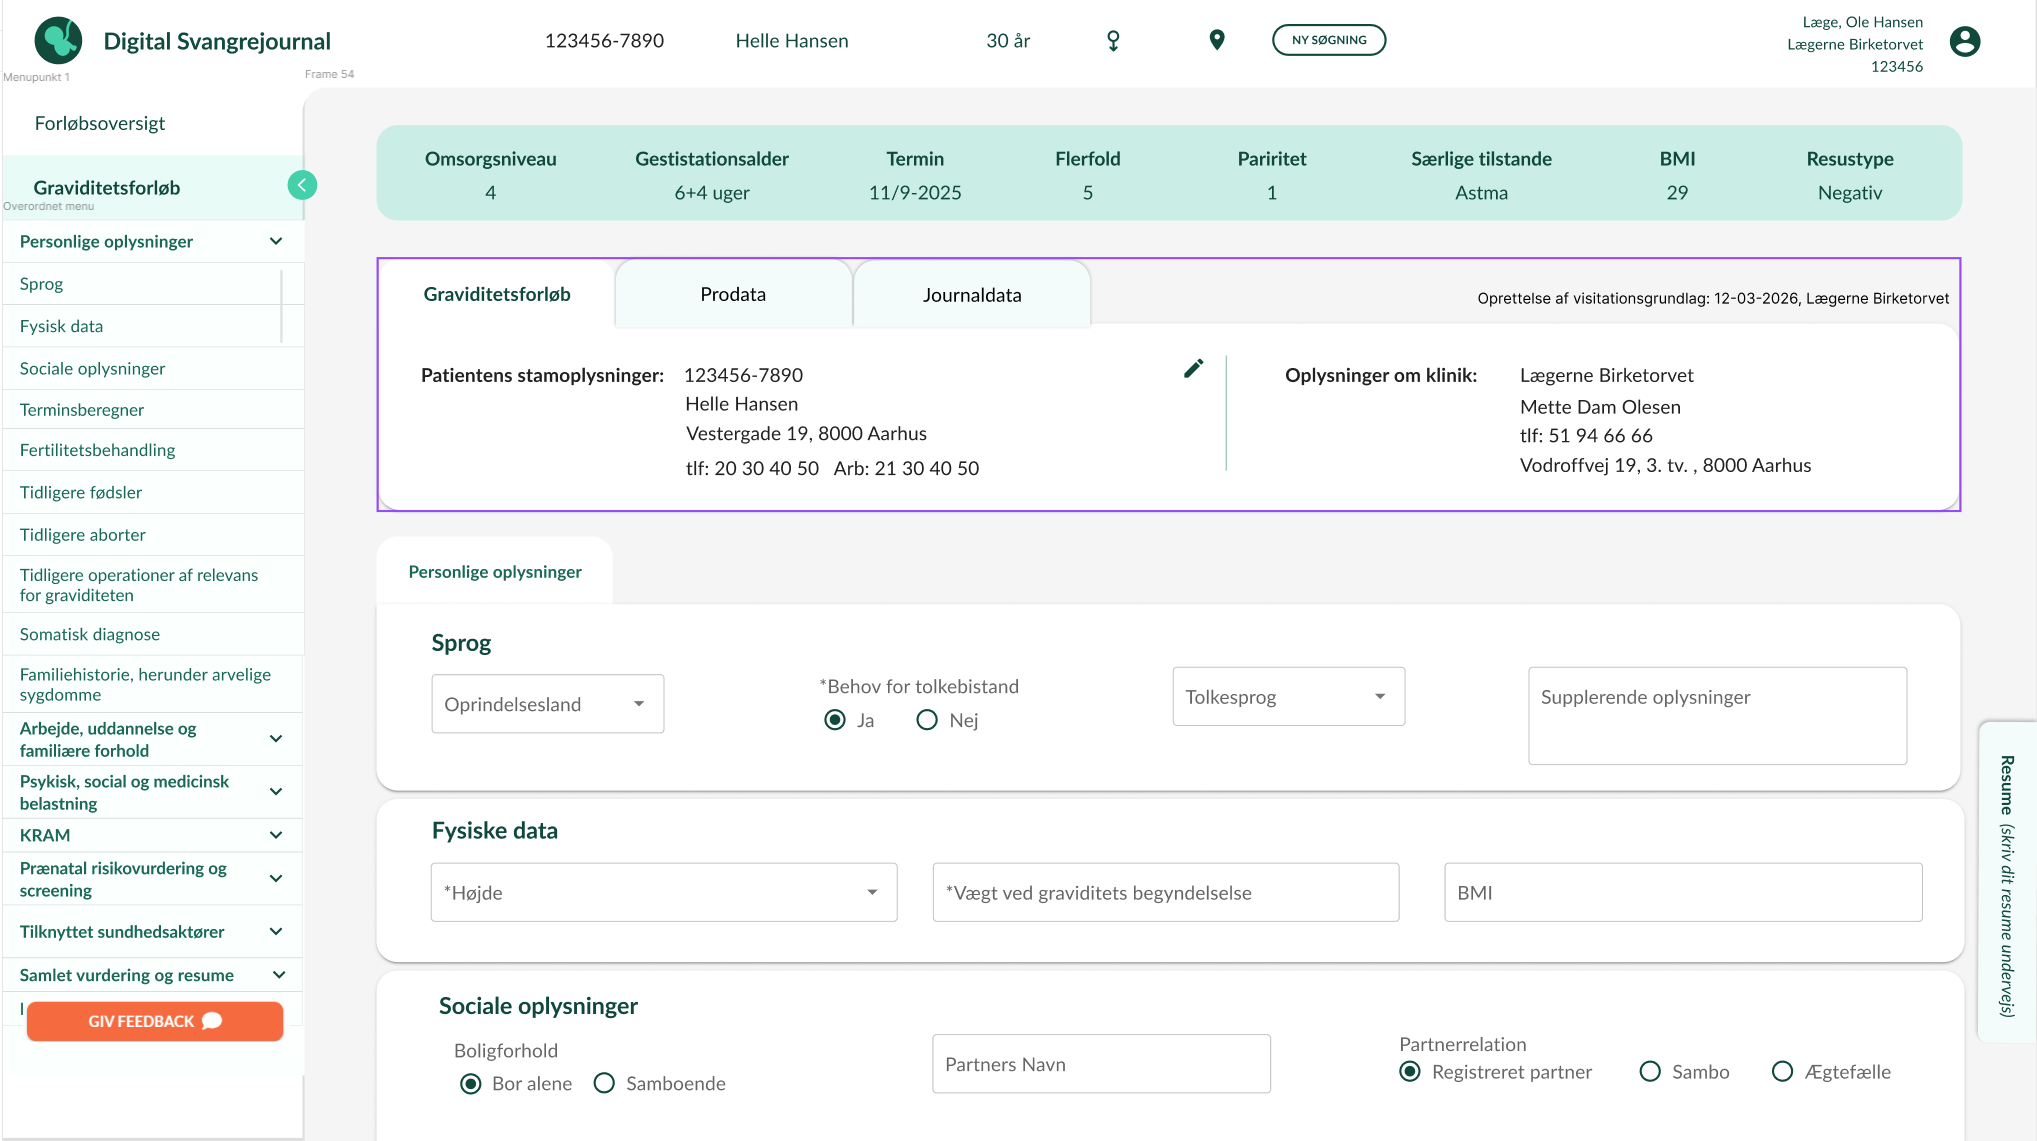Click the location pin icon
This screenshot has height=1141, width=2037.
(1216, 40)
